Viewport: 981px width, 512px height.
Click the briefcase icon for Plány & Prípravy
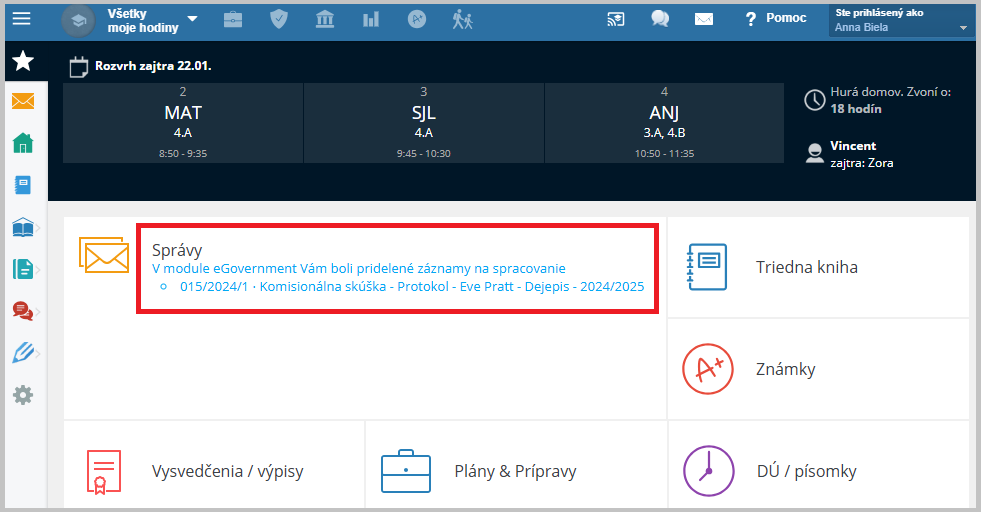[x=406, y=471]
